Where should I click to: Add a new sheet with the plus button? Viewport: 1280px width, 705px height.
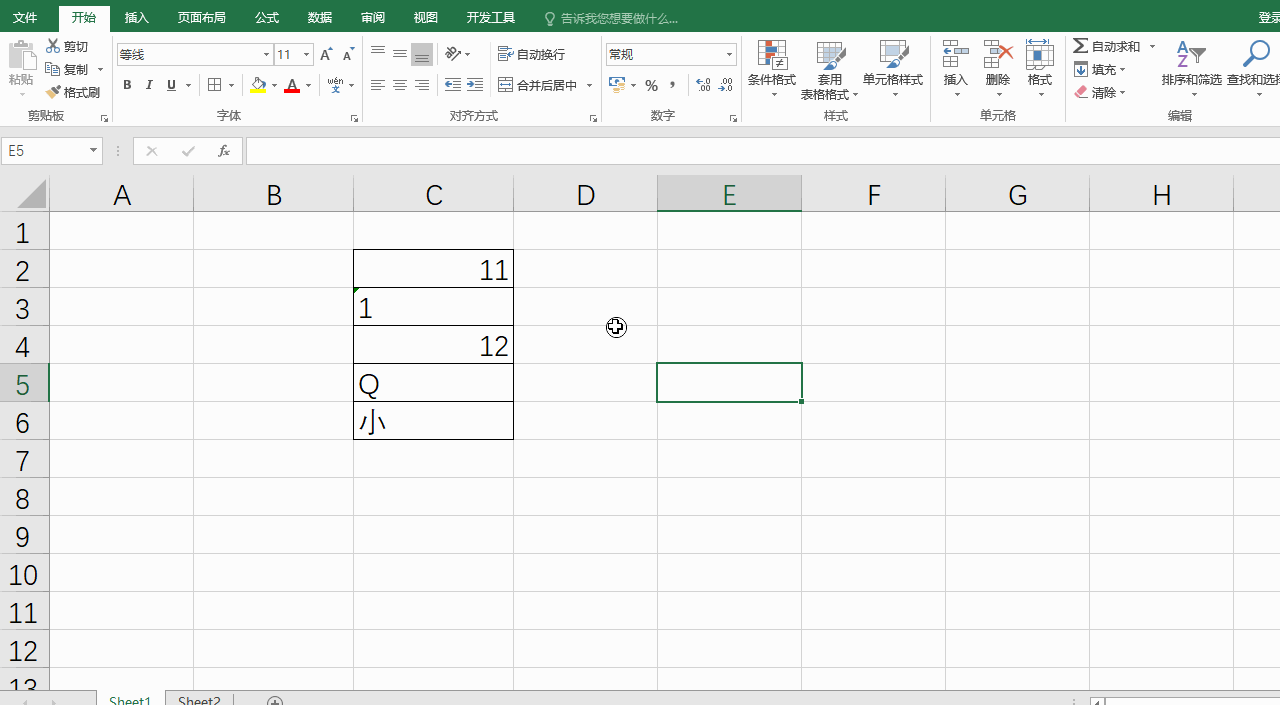coord(275,700)
